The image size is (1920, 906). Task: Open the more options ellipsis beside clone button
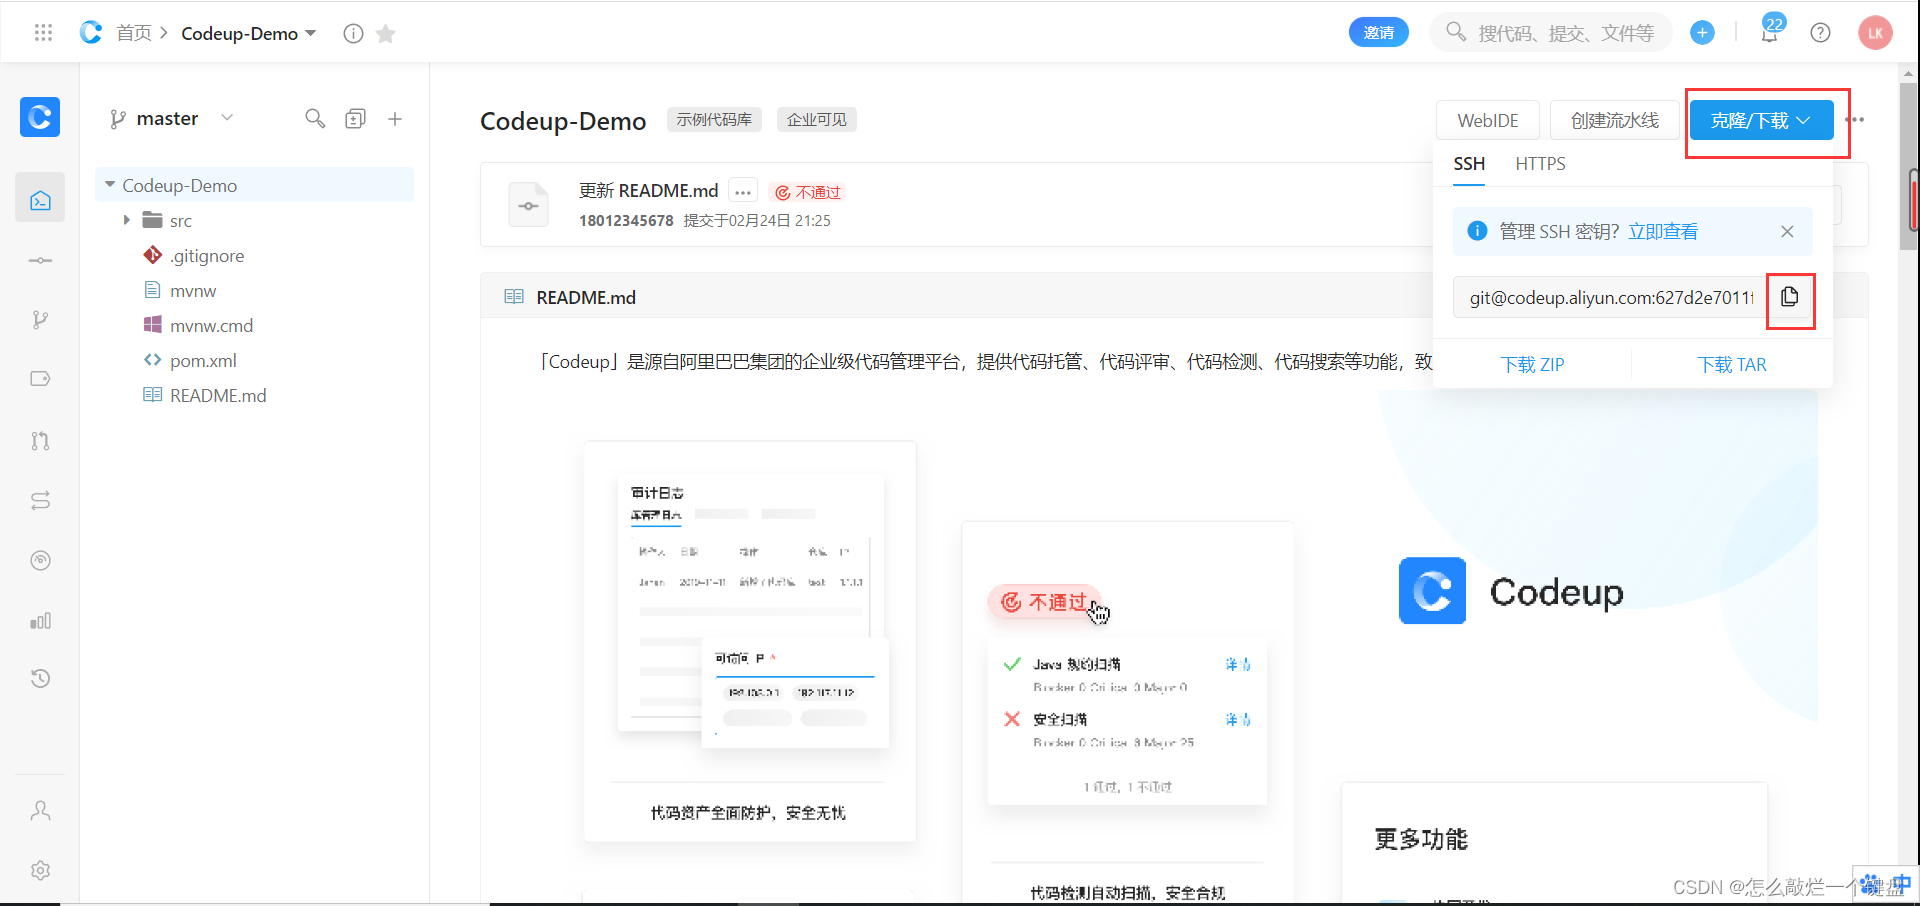click(1857, 120)
